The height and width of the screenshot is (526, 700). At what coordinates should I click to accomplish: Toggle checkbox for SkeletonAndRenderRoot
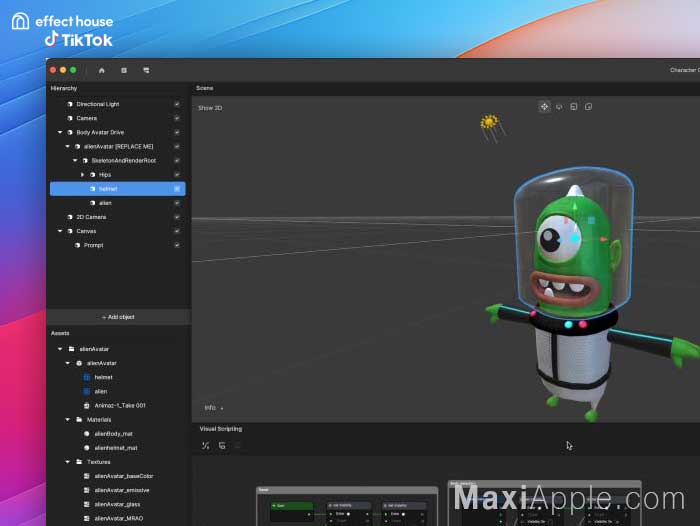[x=177, y=160]
